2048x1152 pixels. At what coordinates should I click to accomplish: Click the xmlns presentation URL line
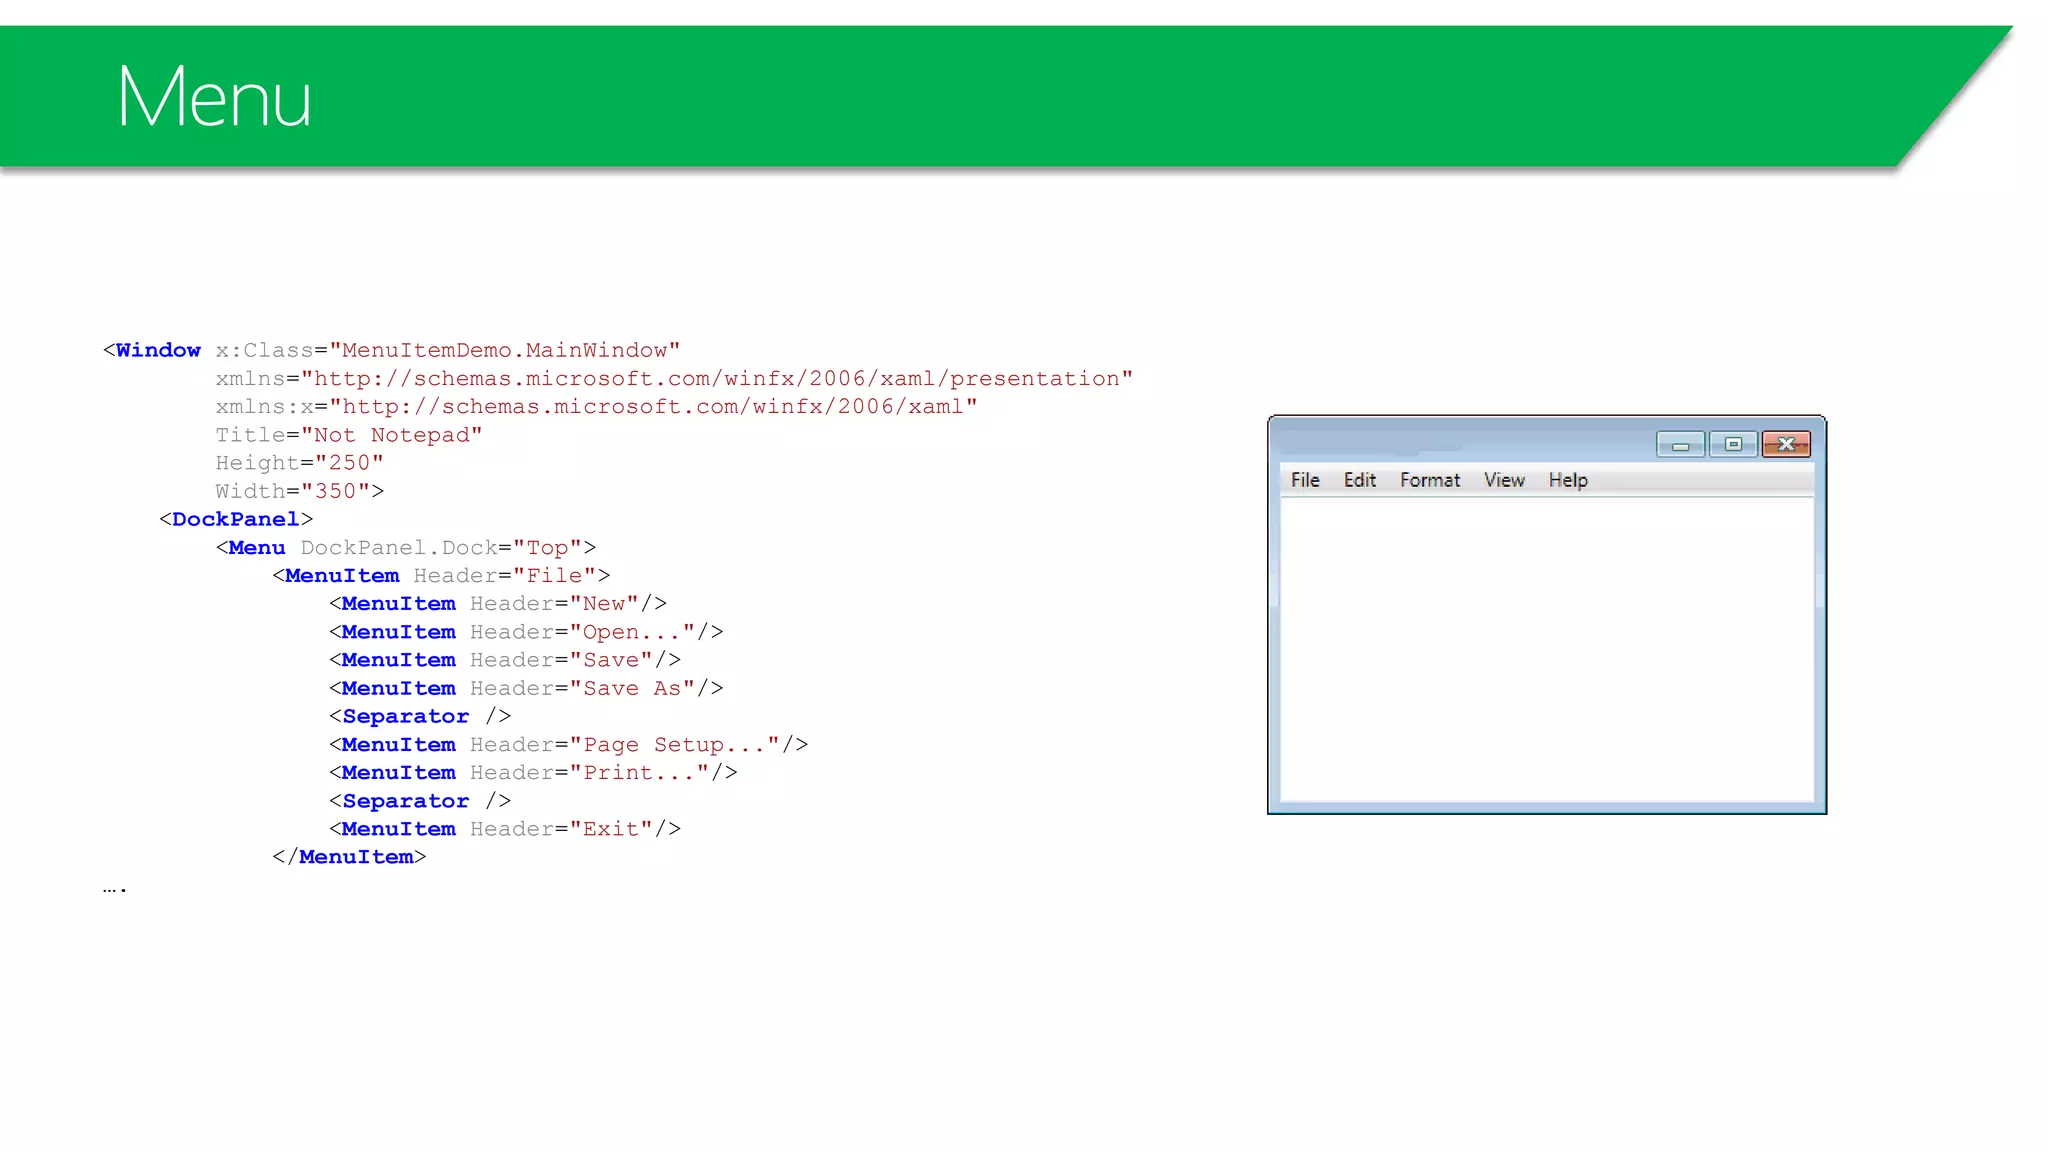pos(674,378)
